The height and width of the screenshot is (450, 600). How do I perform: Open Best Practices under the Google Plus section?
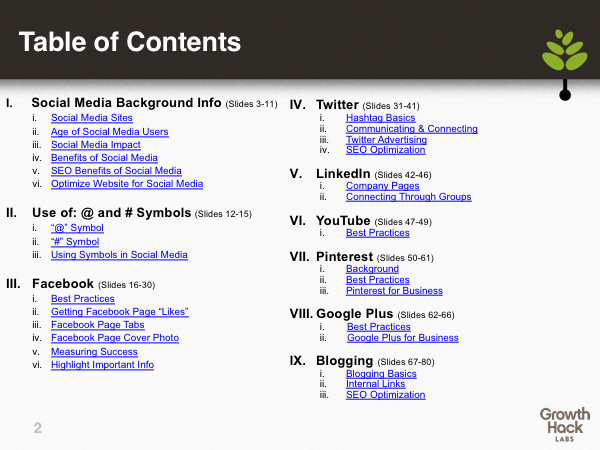pyautogui.click(x=379, y=327)
